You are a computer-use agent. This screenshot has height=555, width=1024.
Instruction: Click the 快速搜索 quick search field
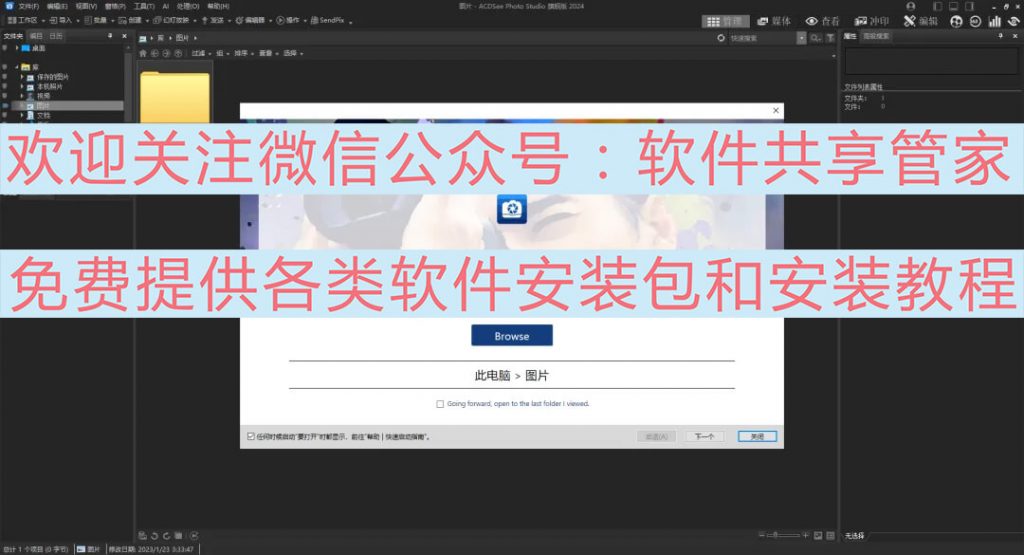(761, 38)
